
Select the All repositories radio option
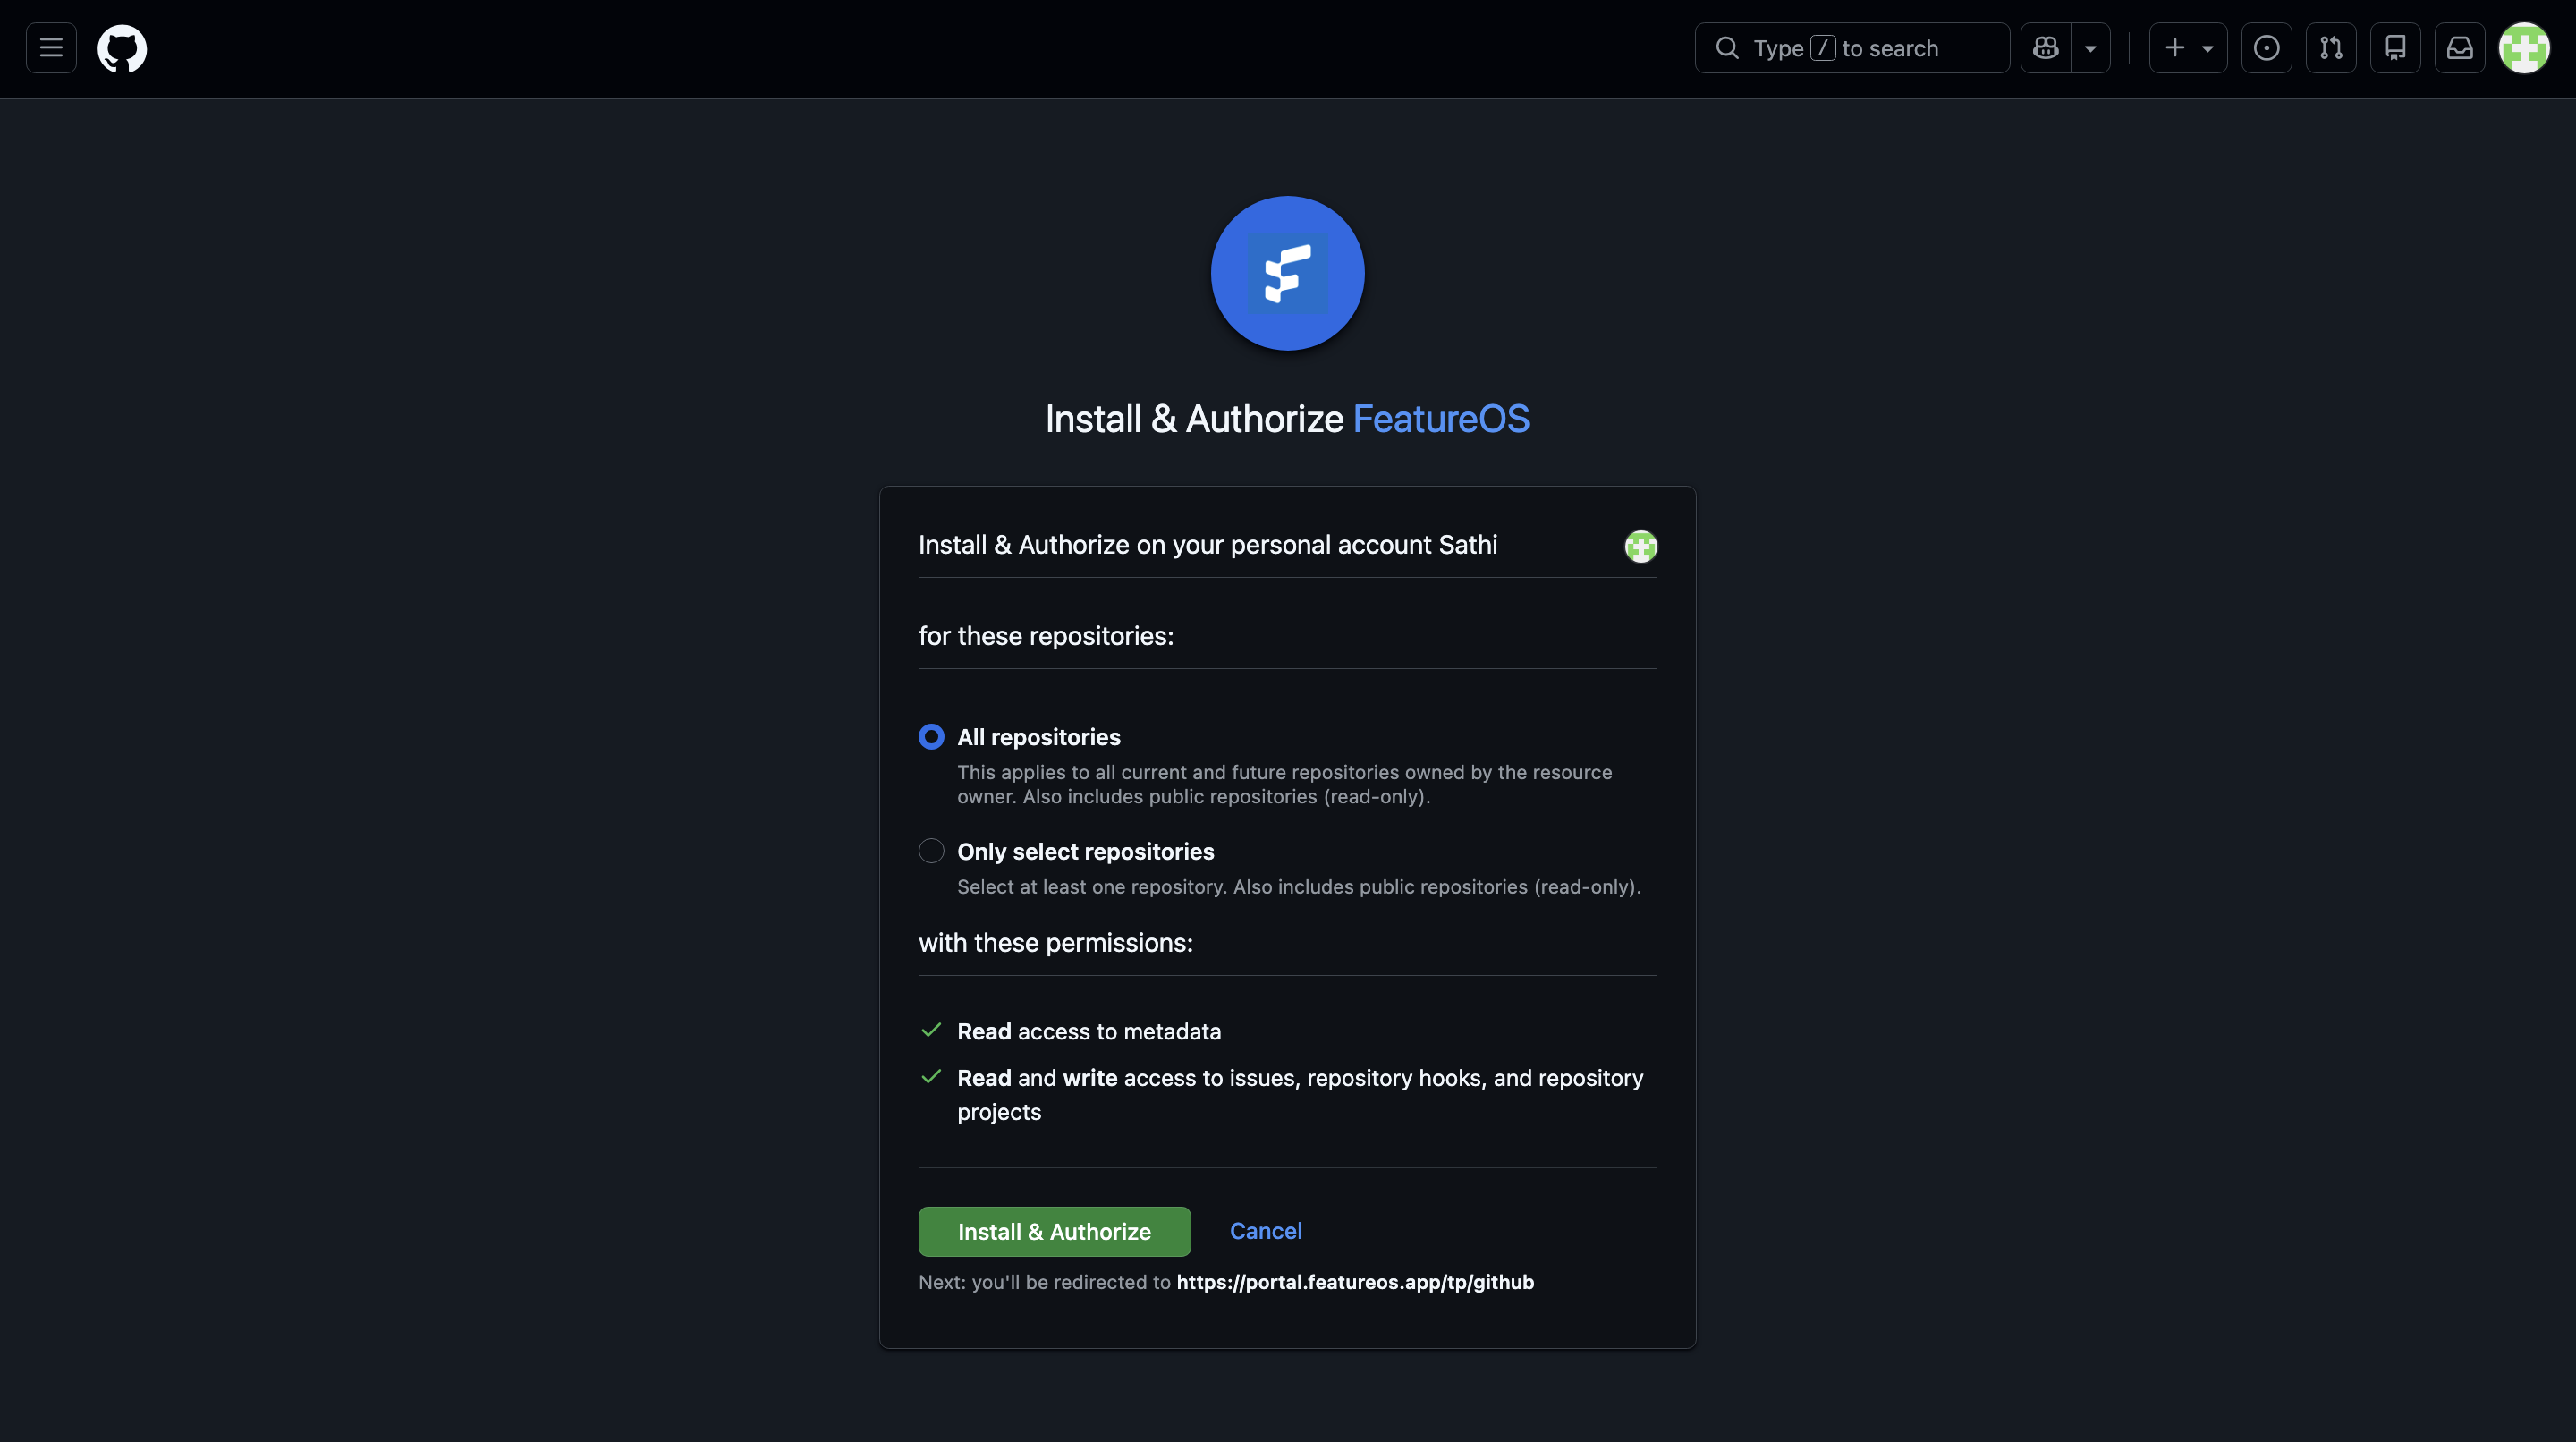(931, 737)
